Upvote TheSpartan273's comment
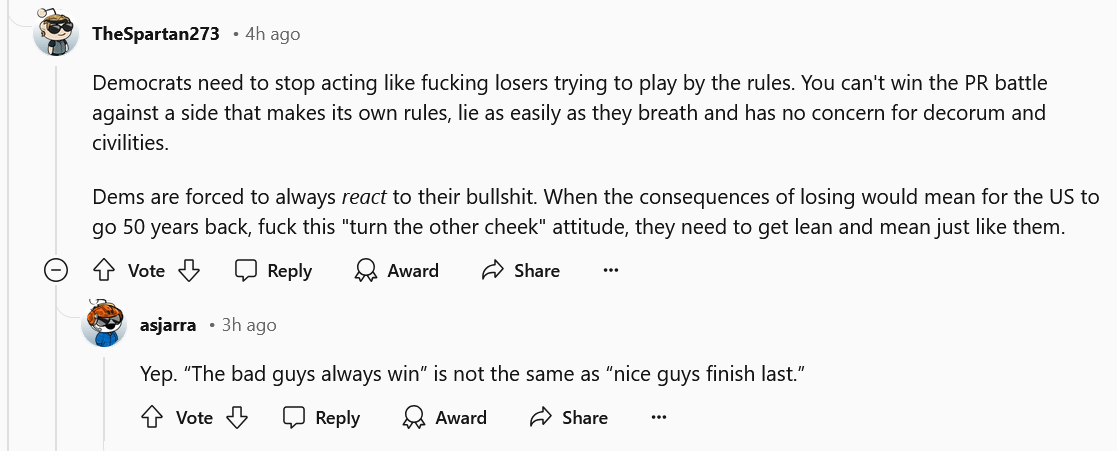The image size is (1117, 451). [104, 270]
